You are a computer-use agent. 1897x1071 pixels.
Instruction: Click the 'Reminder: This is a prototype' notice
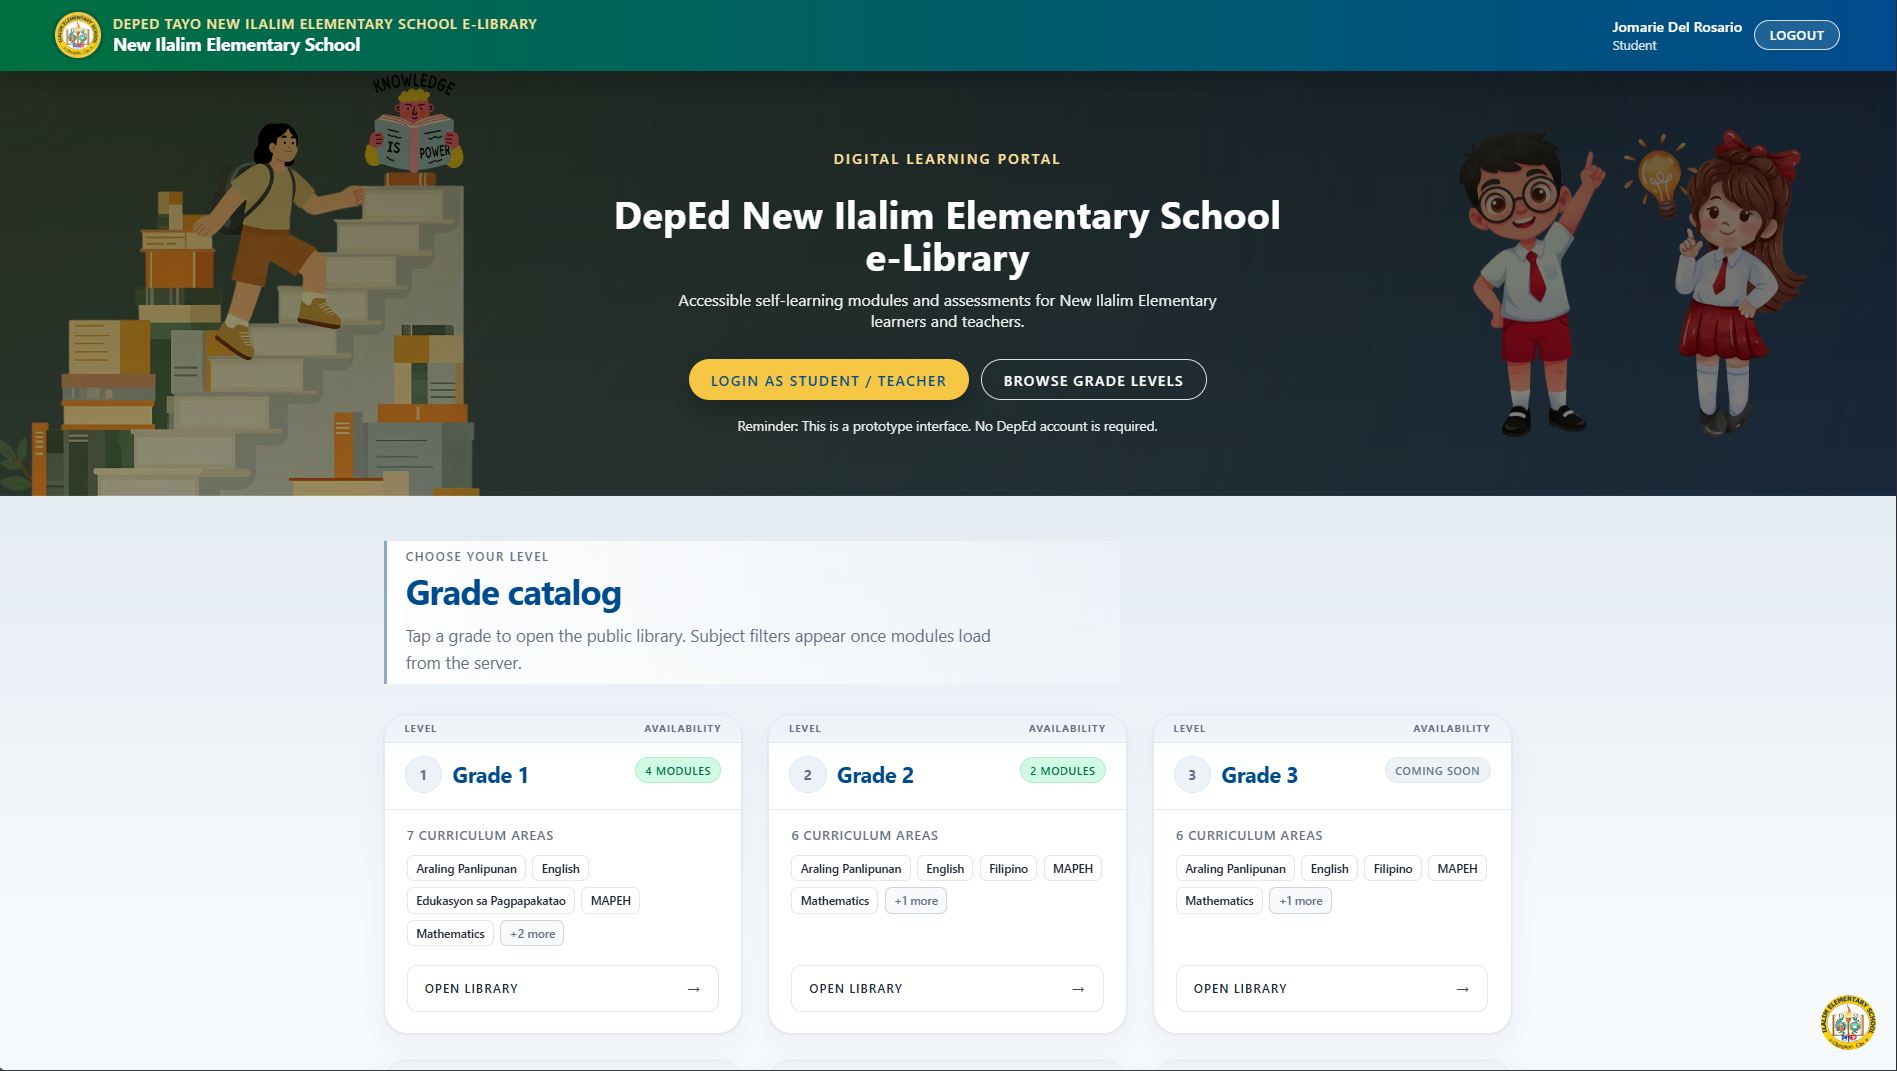[947, 426]
